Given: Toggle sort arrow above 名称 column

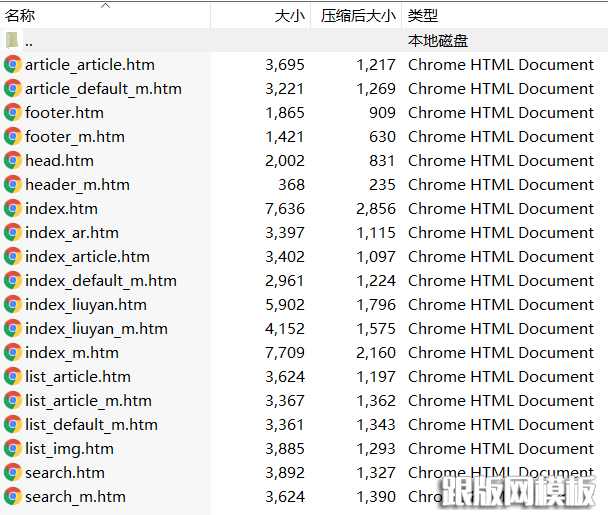Looking at the screenshot, I should point(106,5).
